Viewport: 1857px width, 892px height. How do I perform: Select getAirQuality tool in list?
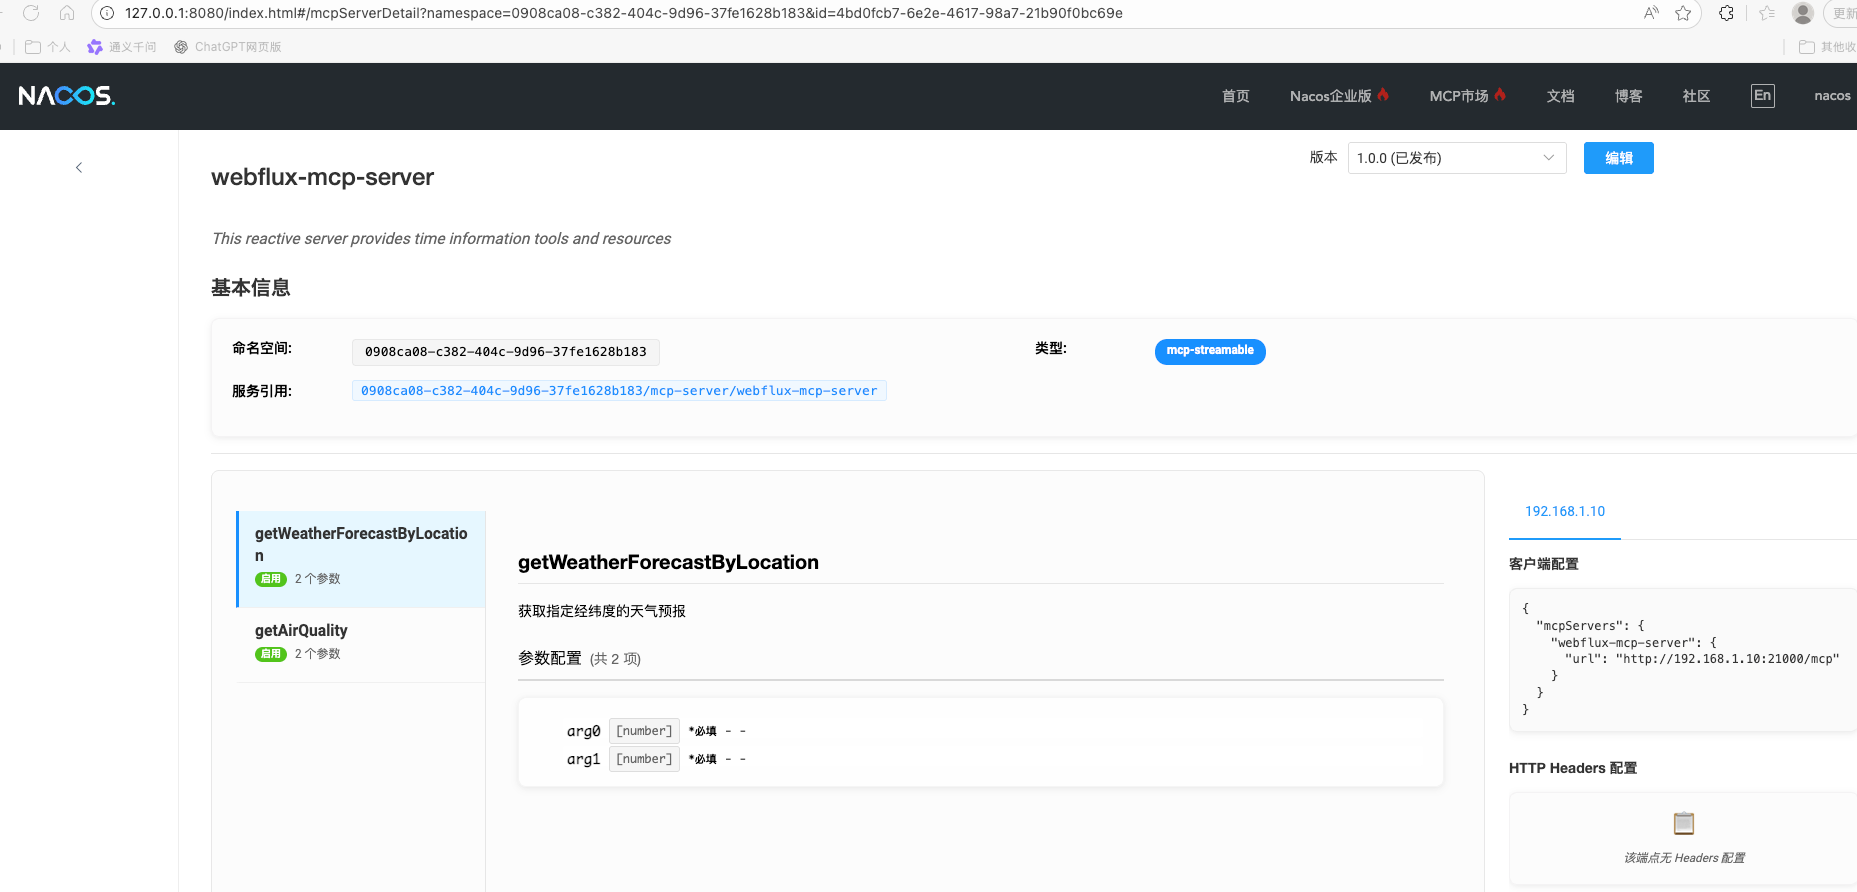361,645
